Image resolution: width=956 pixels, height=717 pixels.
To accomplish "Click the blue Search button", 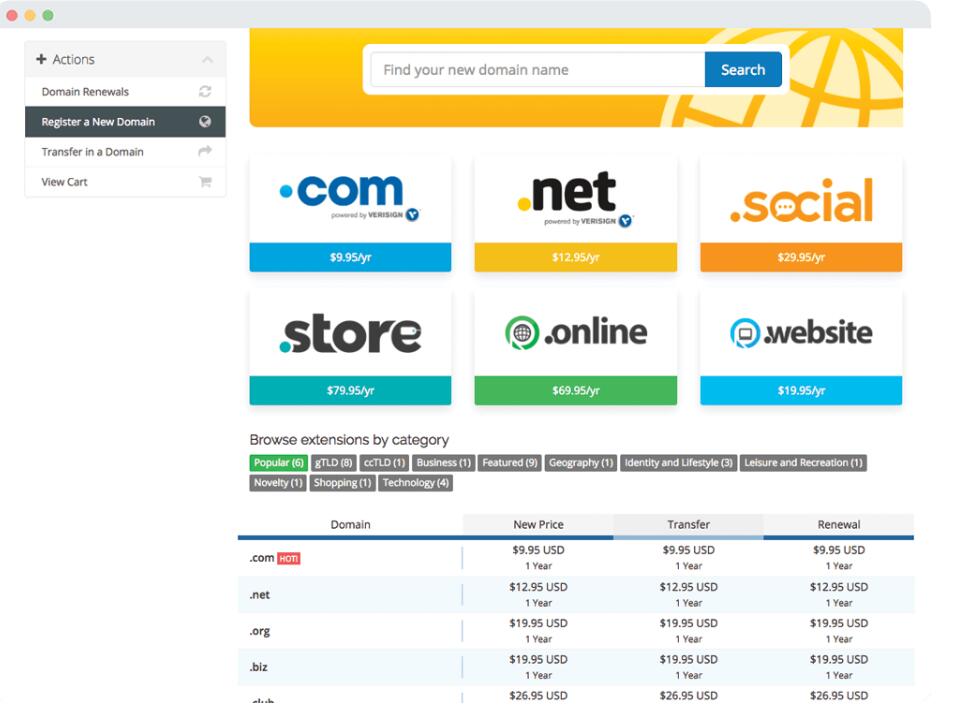I will point(743,70).
